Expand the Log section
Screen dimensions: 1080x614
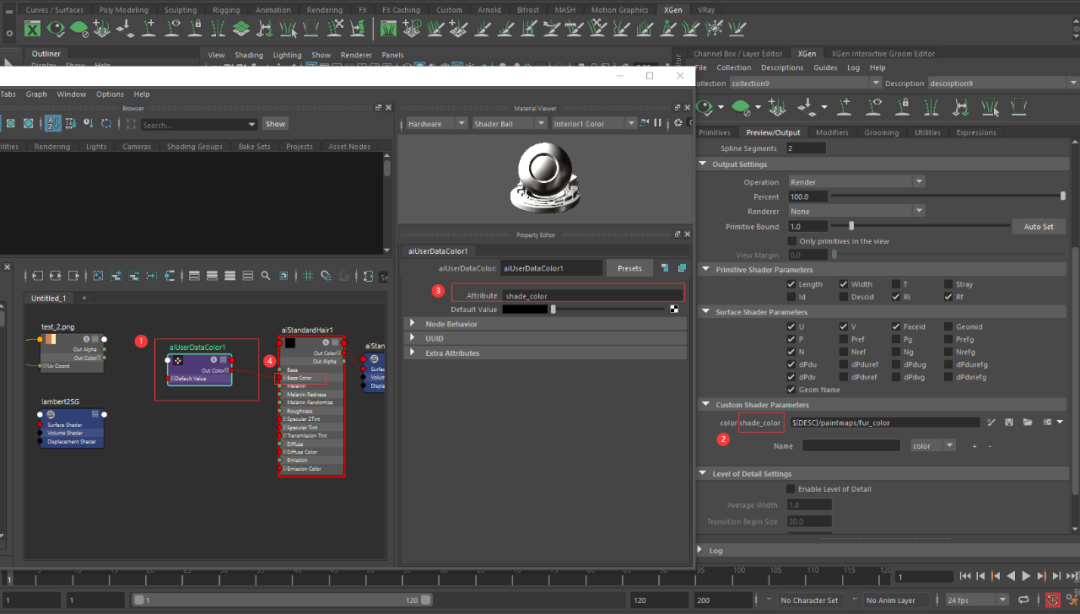click(x=700, y=549)
